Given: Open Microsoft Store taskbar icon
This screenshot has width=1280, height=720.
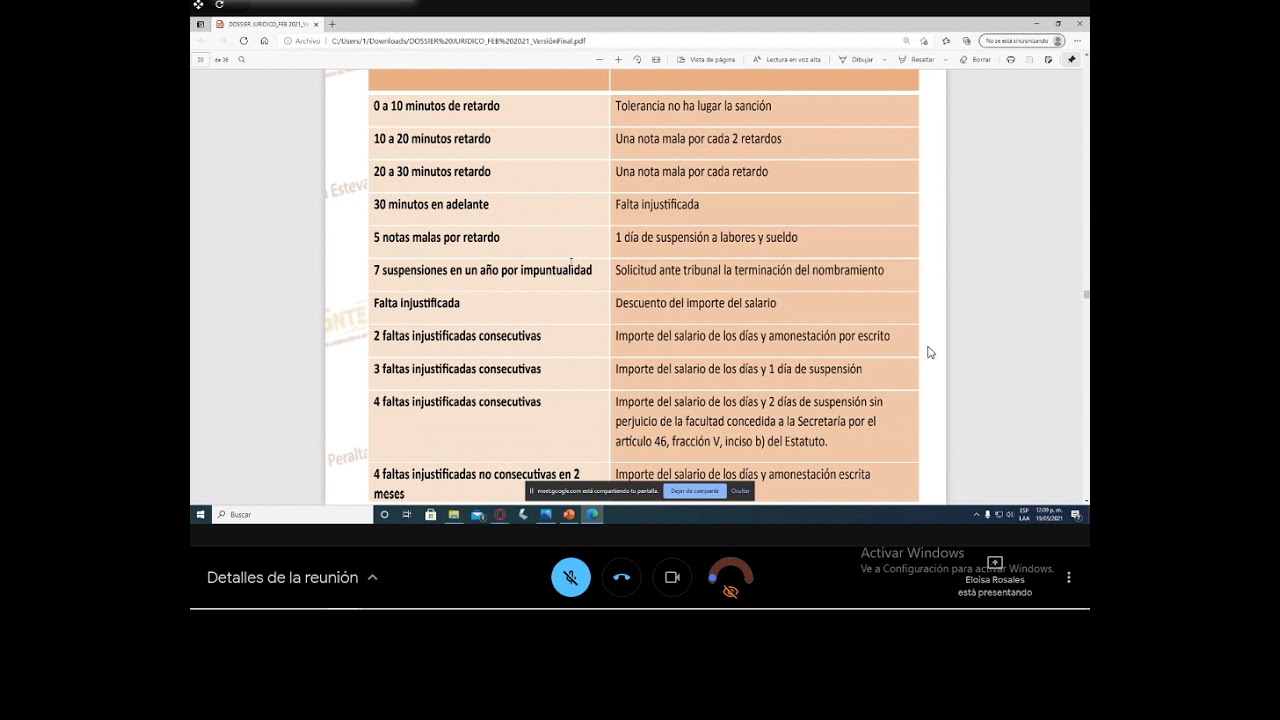Looking at the screenshot, I should click(430, 514).
